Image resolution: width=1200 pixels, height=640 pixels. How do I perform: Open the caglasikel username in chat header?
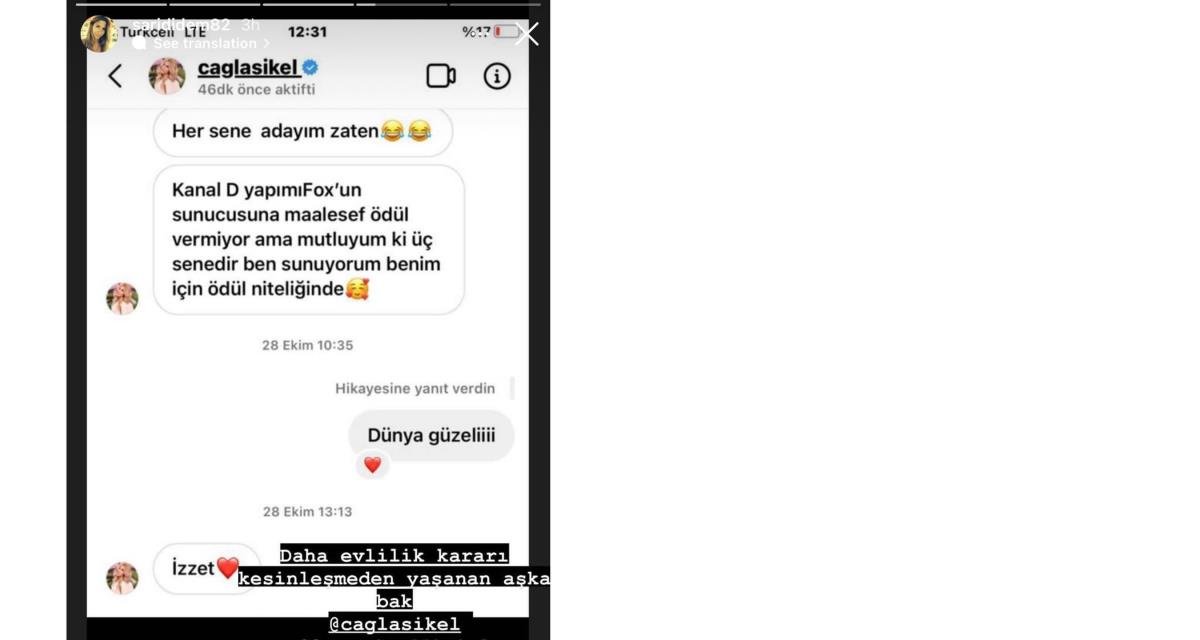point(248,68)
